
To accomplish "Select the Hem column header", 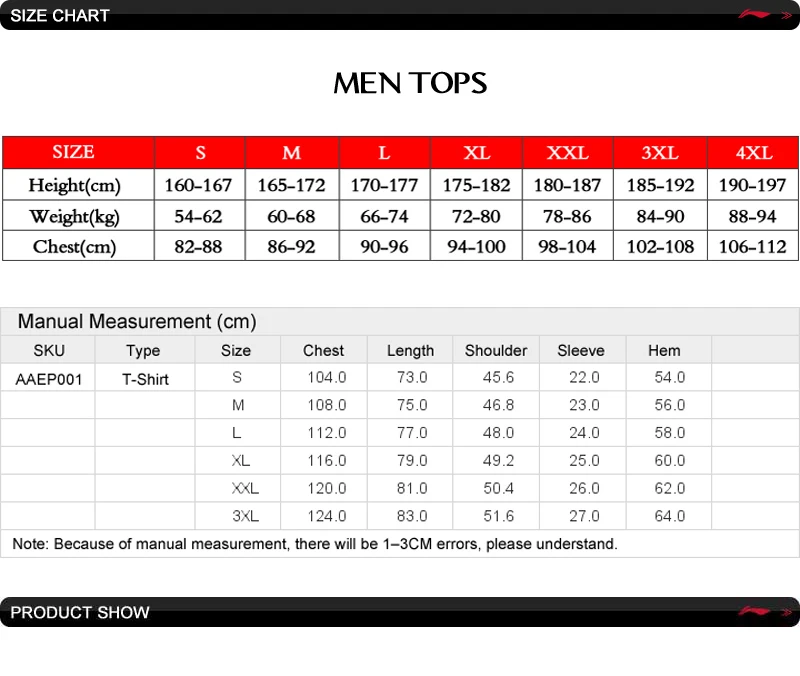I will click(664, 350).
